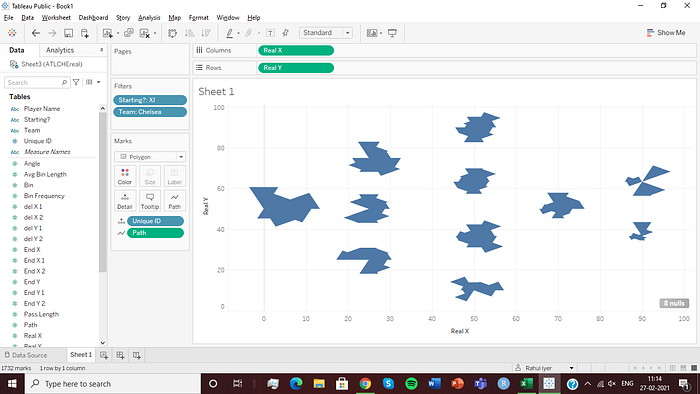The height and width of the screenshot is (394, 700).
Task: Select the Player Name field
Action: click(x=42, y=108)
